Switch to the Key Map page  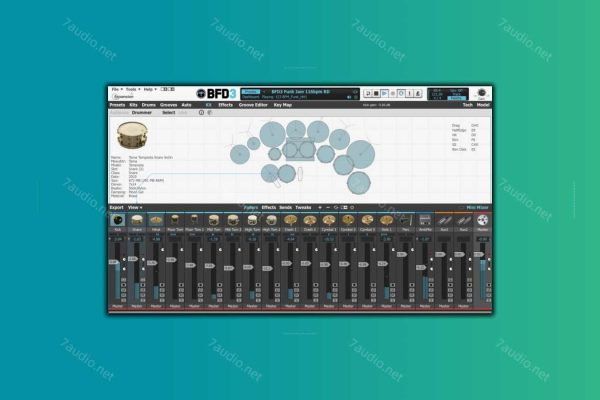[283, 105]
